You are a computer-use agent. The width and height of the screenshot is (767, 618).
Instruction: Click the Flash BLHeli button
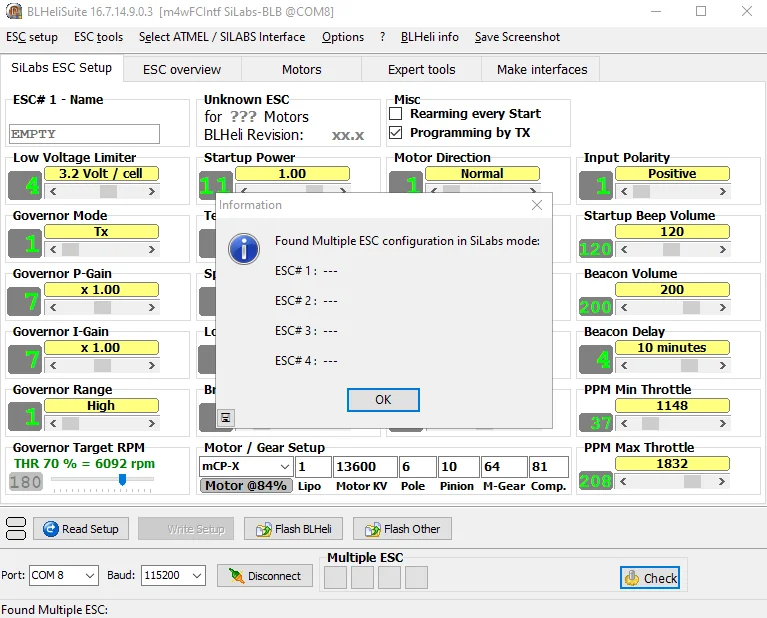point(293,529)
